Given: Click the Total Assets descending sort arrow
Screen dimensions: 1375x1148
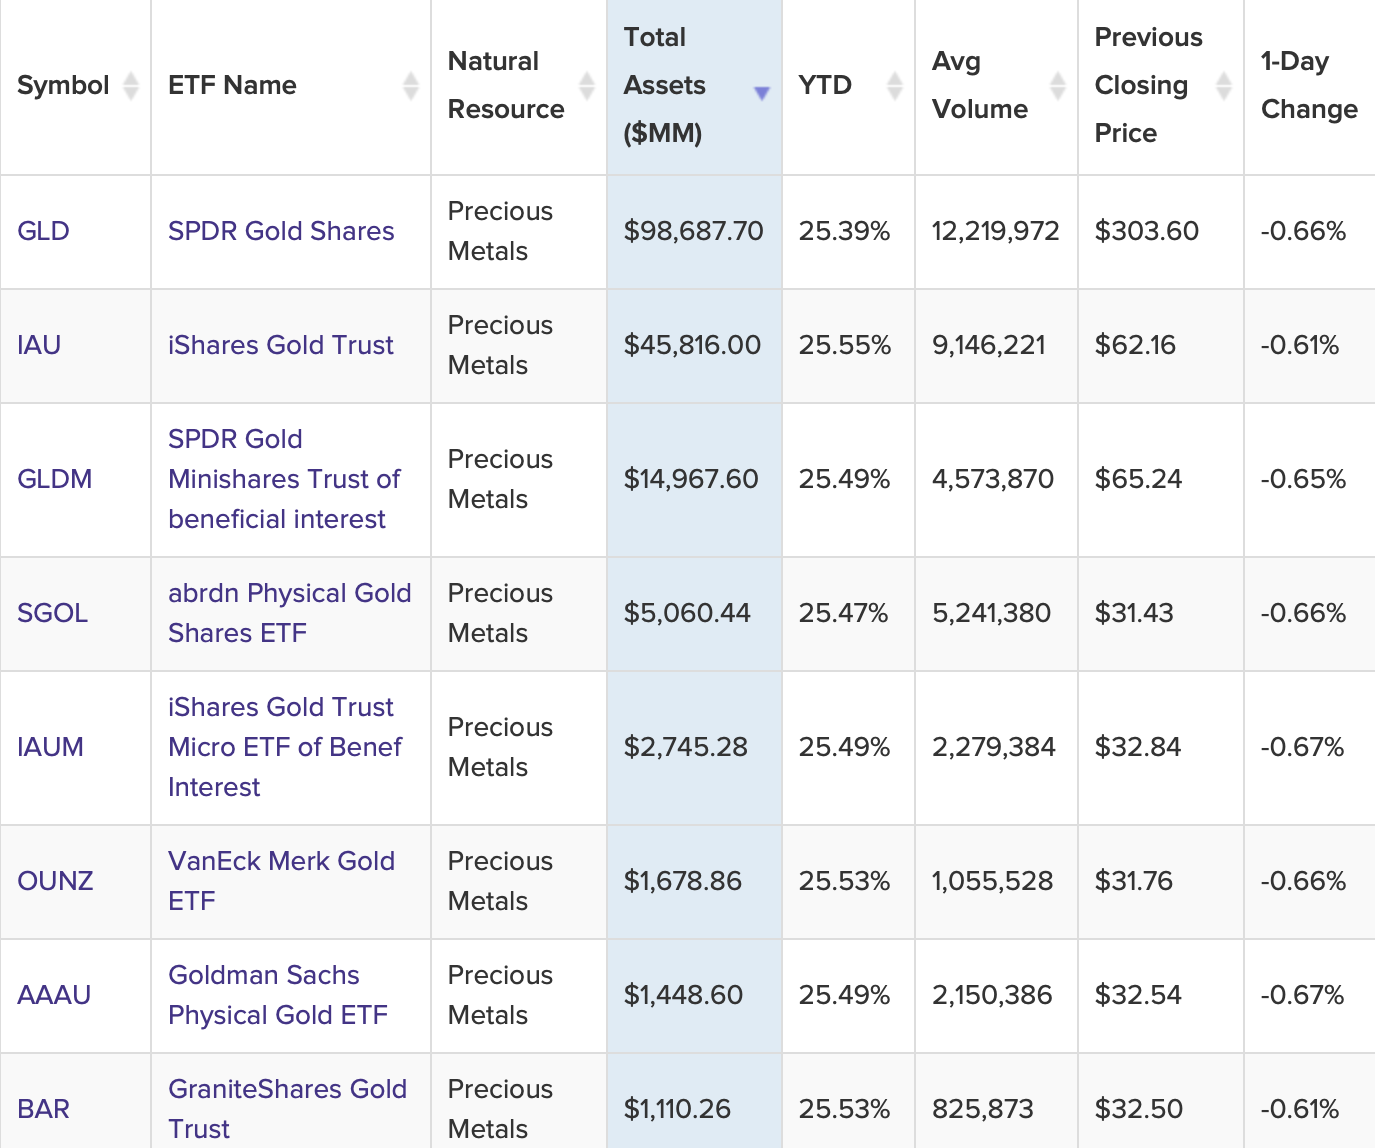Looking at the screenshot, I should pos(762,93).
